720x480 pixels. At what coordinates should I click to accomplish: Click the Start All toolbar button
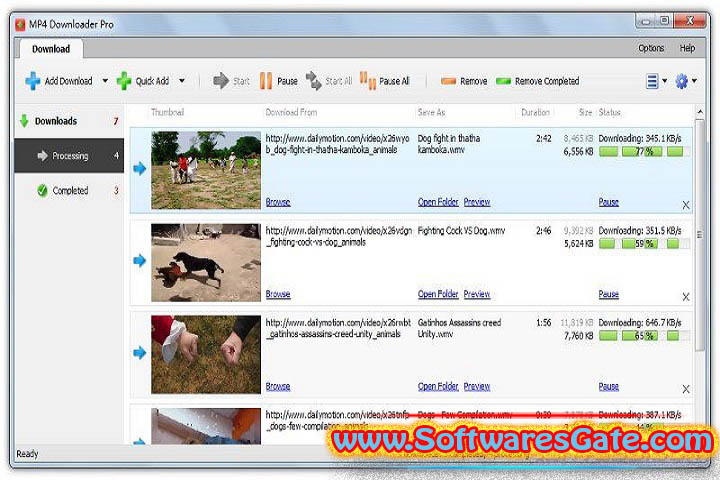click(329, 81)
